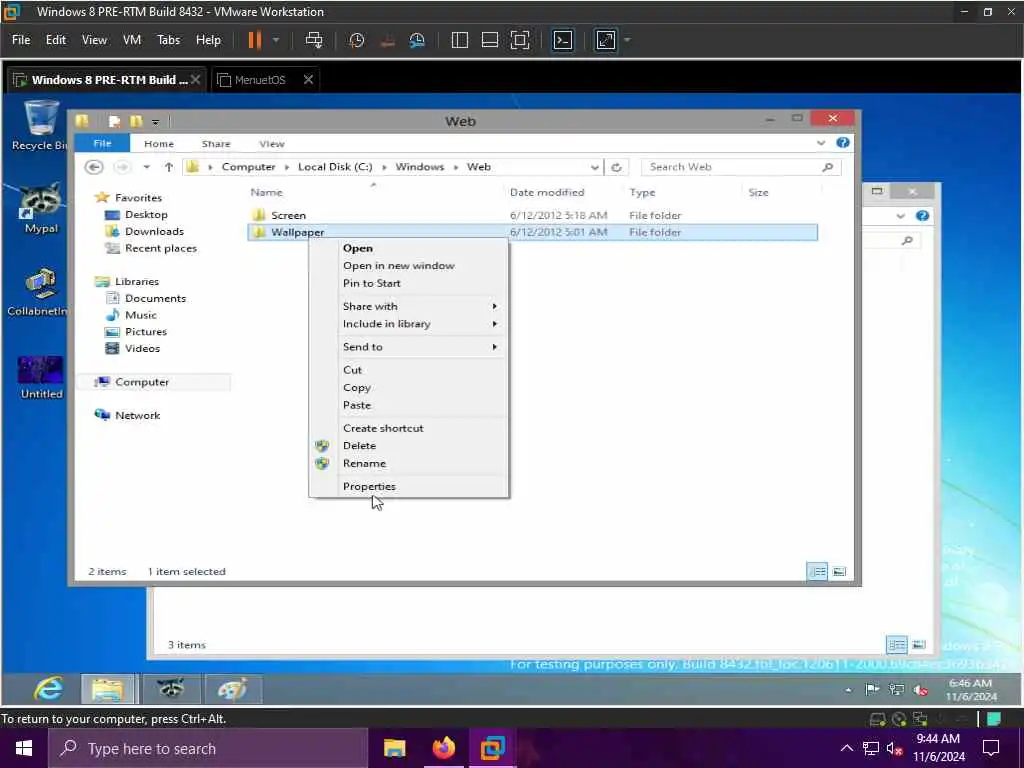The width and height of the screenshot is (1024, 768).
Task: Select the Mypal desktop shortcut
Action: tap(41, 208)
